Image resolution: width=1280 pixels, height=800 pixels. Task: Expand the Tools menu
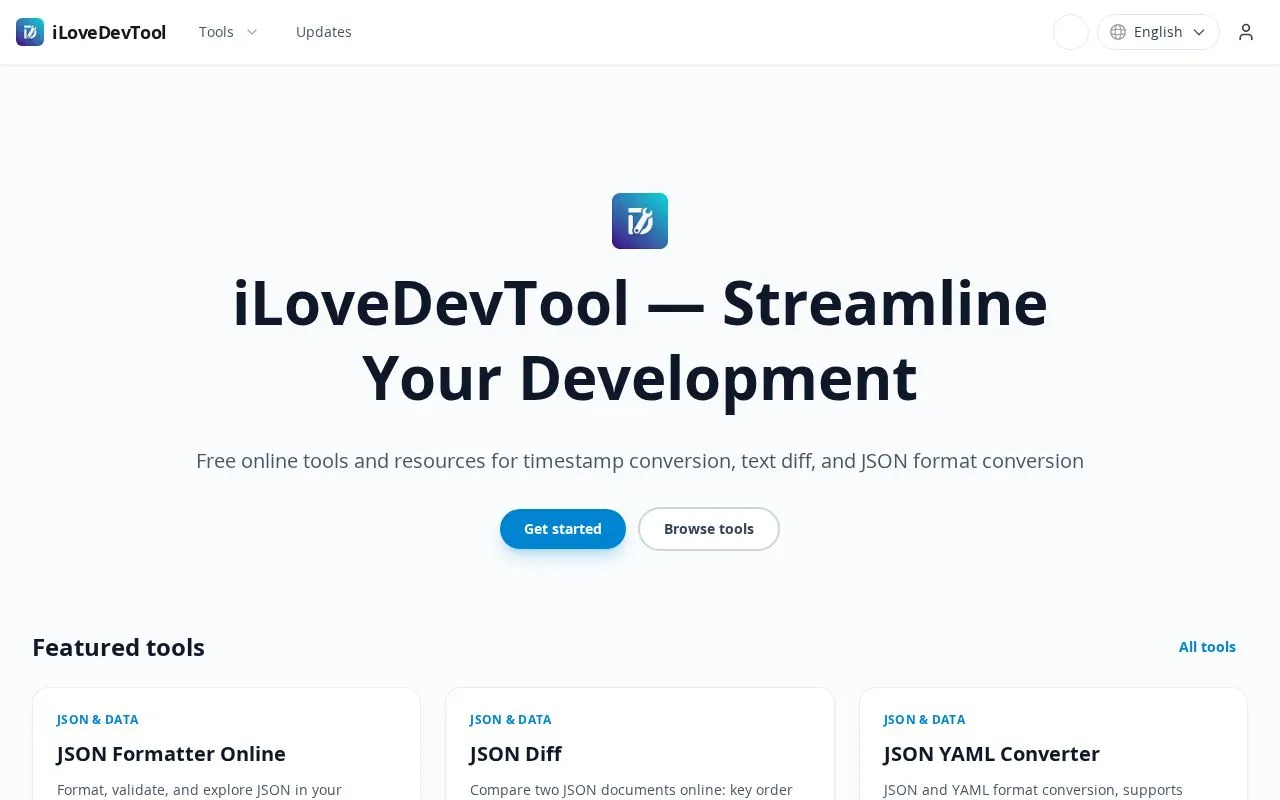pyautogui.click(x=228, y=32)
